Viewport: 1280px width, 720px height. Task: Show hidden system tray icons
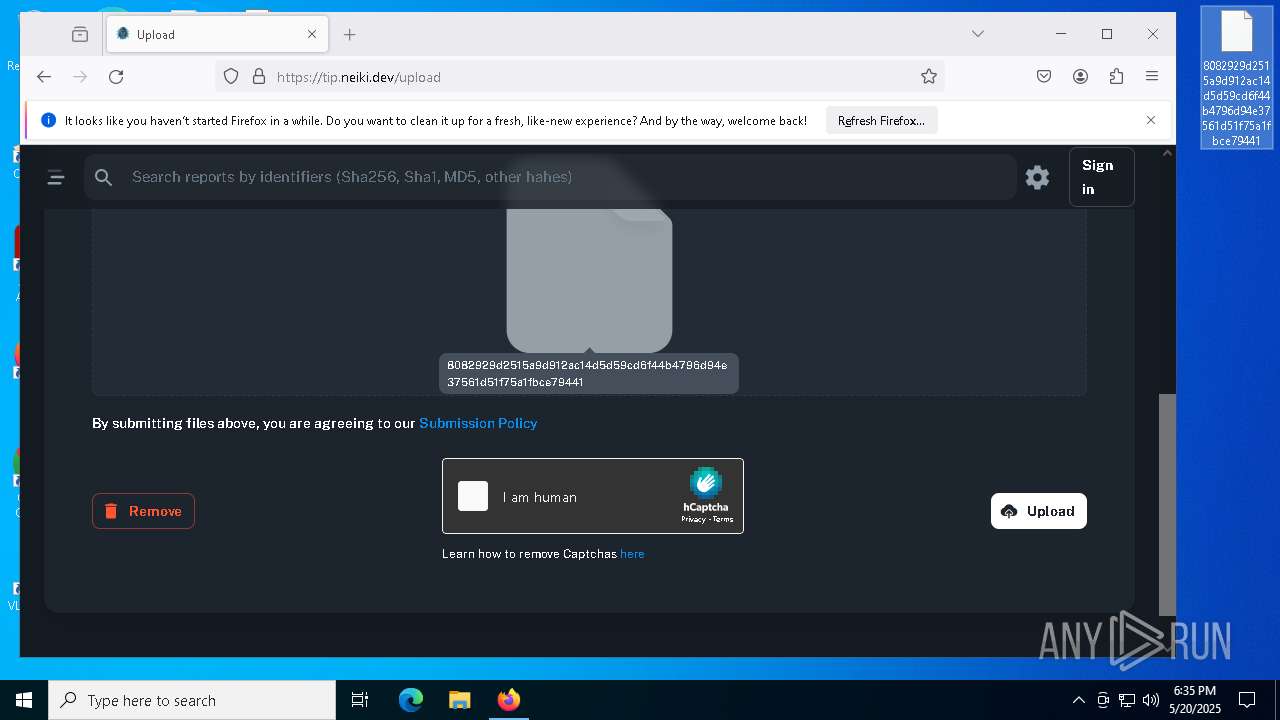click(x=1078, y=700)
